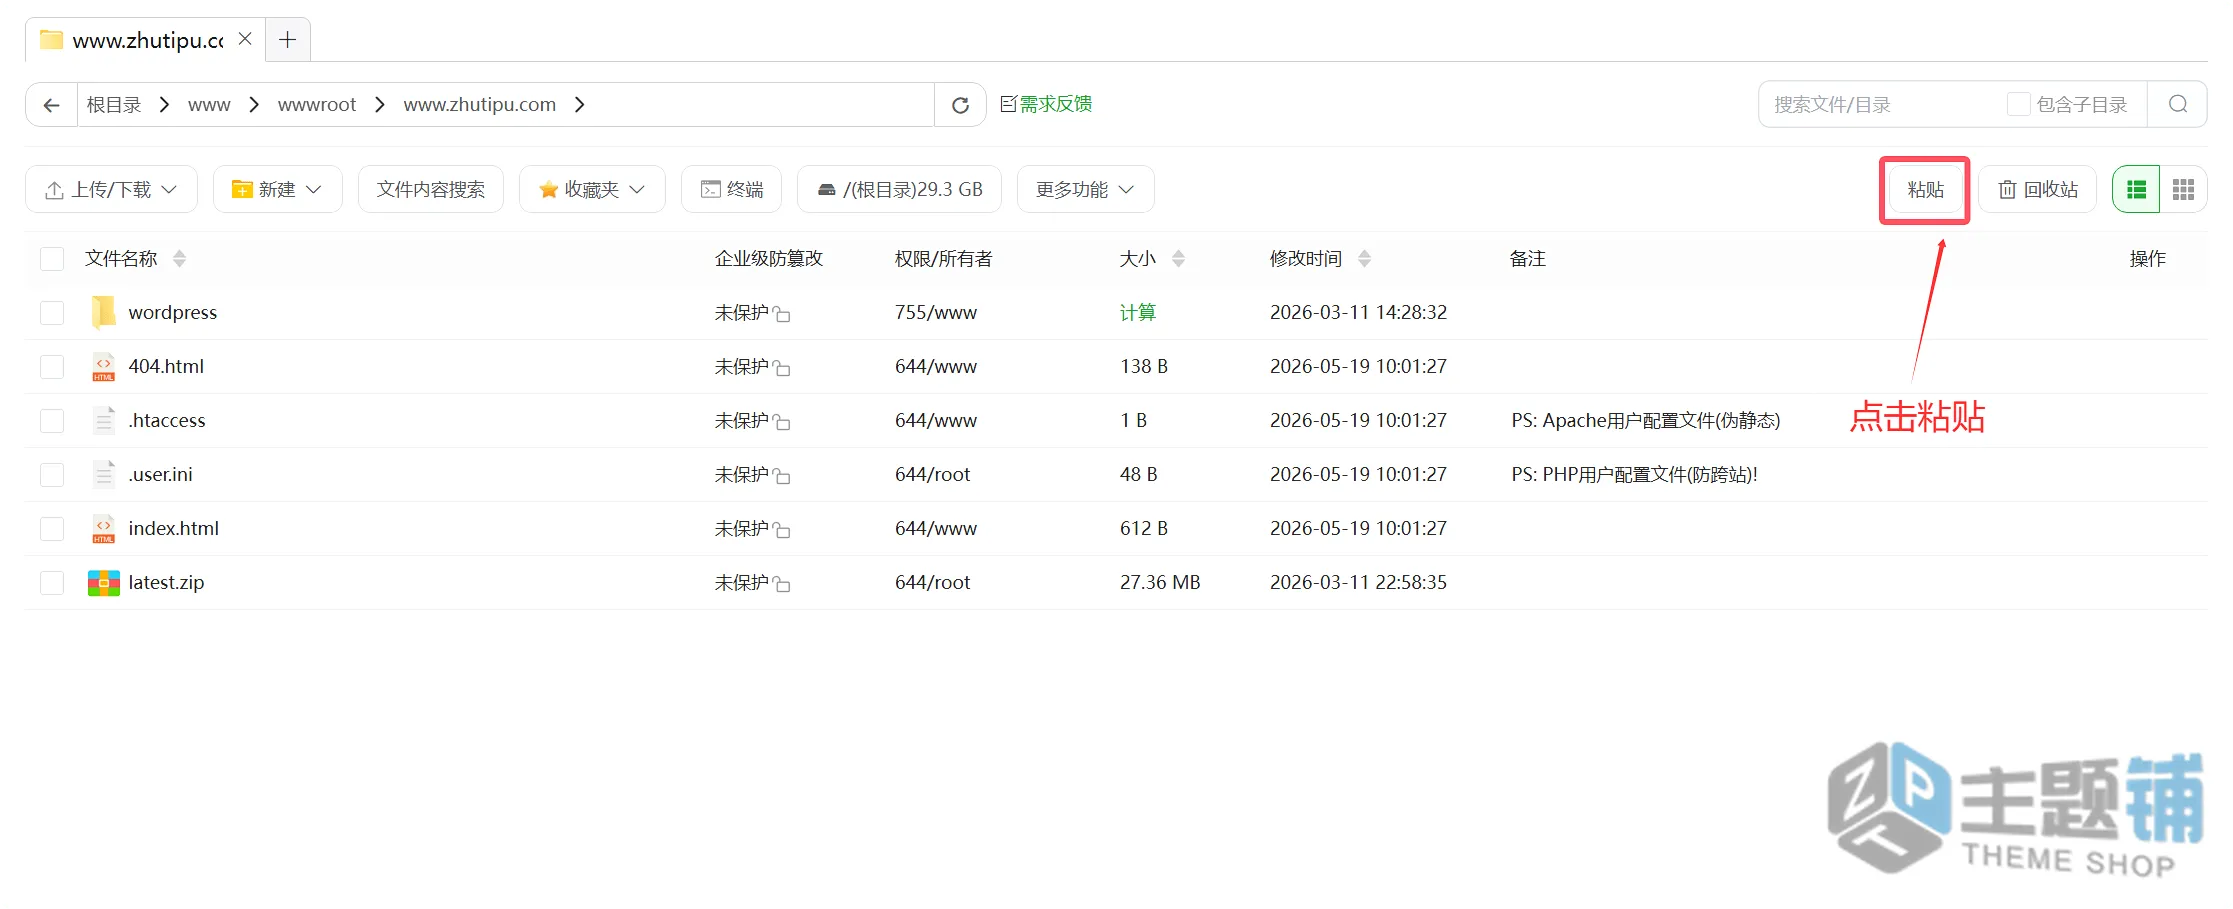Image resolution: width=2233 pixels, height=909 pixels.
Task: Check the index.html checkbox
Action: click(52, 529)
